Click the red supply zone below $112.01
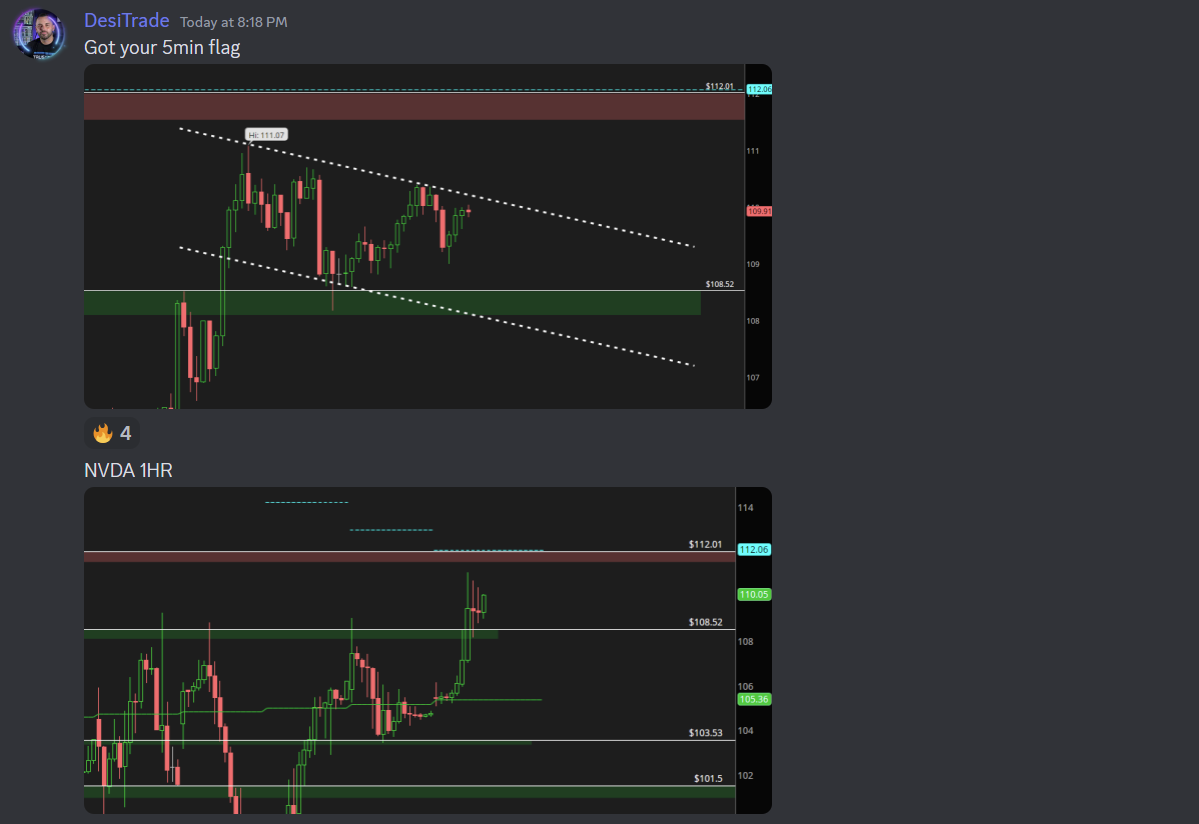Image resolution: width=1199 pixels, height=824 pixels. coord(400,105)
